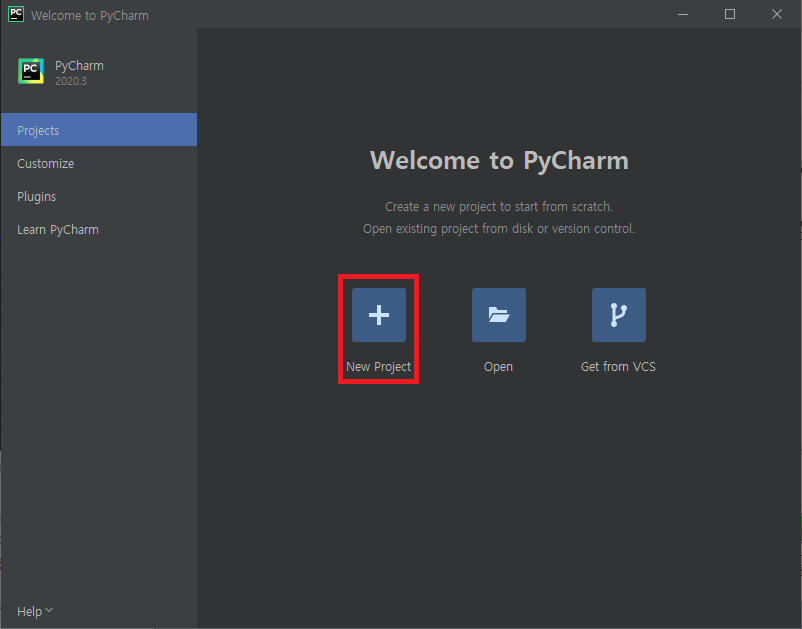Click the Open folder icon
Image resolution: width=802 pixels, height=629 pixels.
(499, 315)
